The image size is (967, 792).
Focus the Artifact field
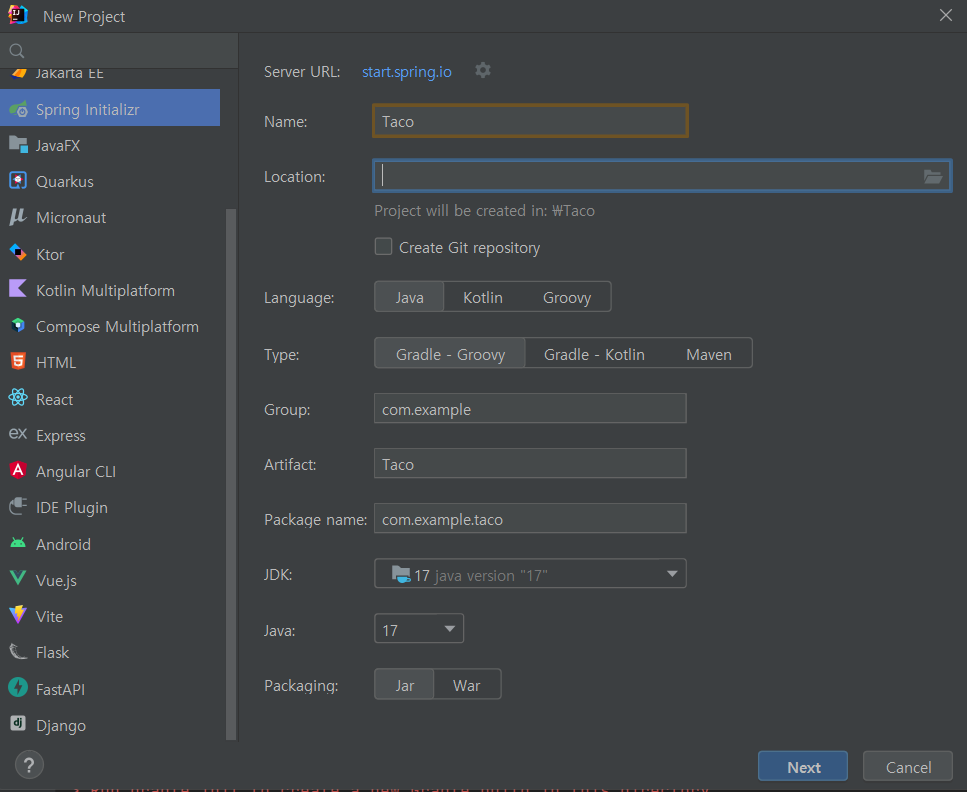coord(530,463)
